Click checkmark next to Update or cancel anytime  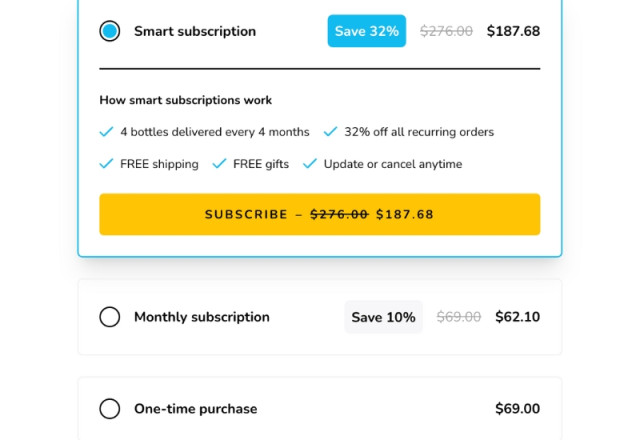tap(310, 164)
